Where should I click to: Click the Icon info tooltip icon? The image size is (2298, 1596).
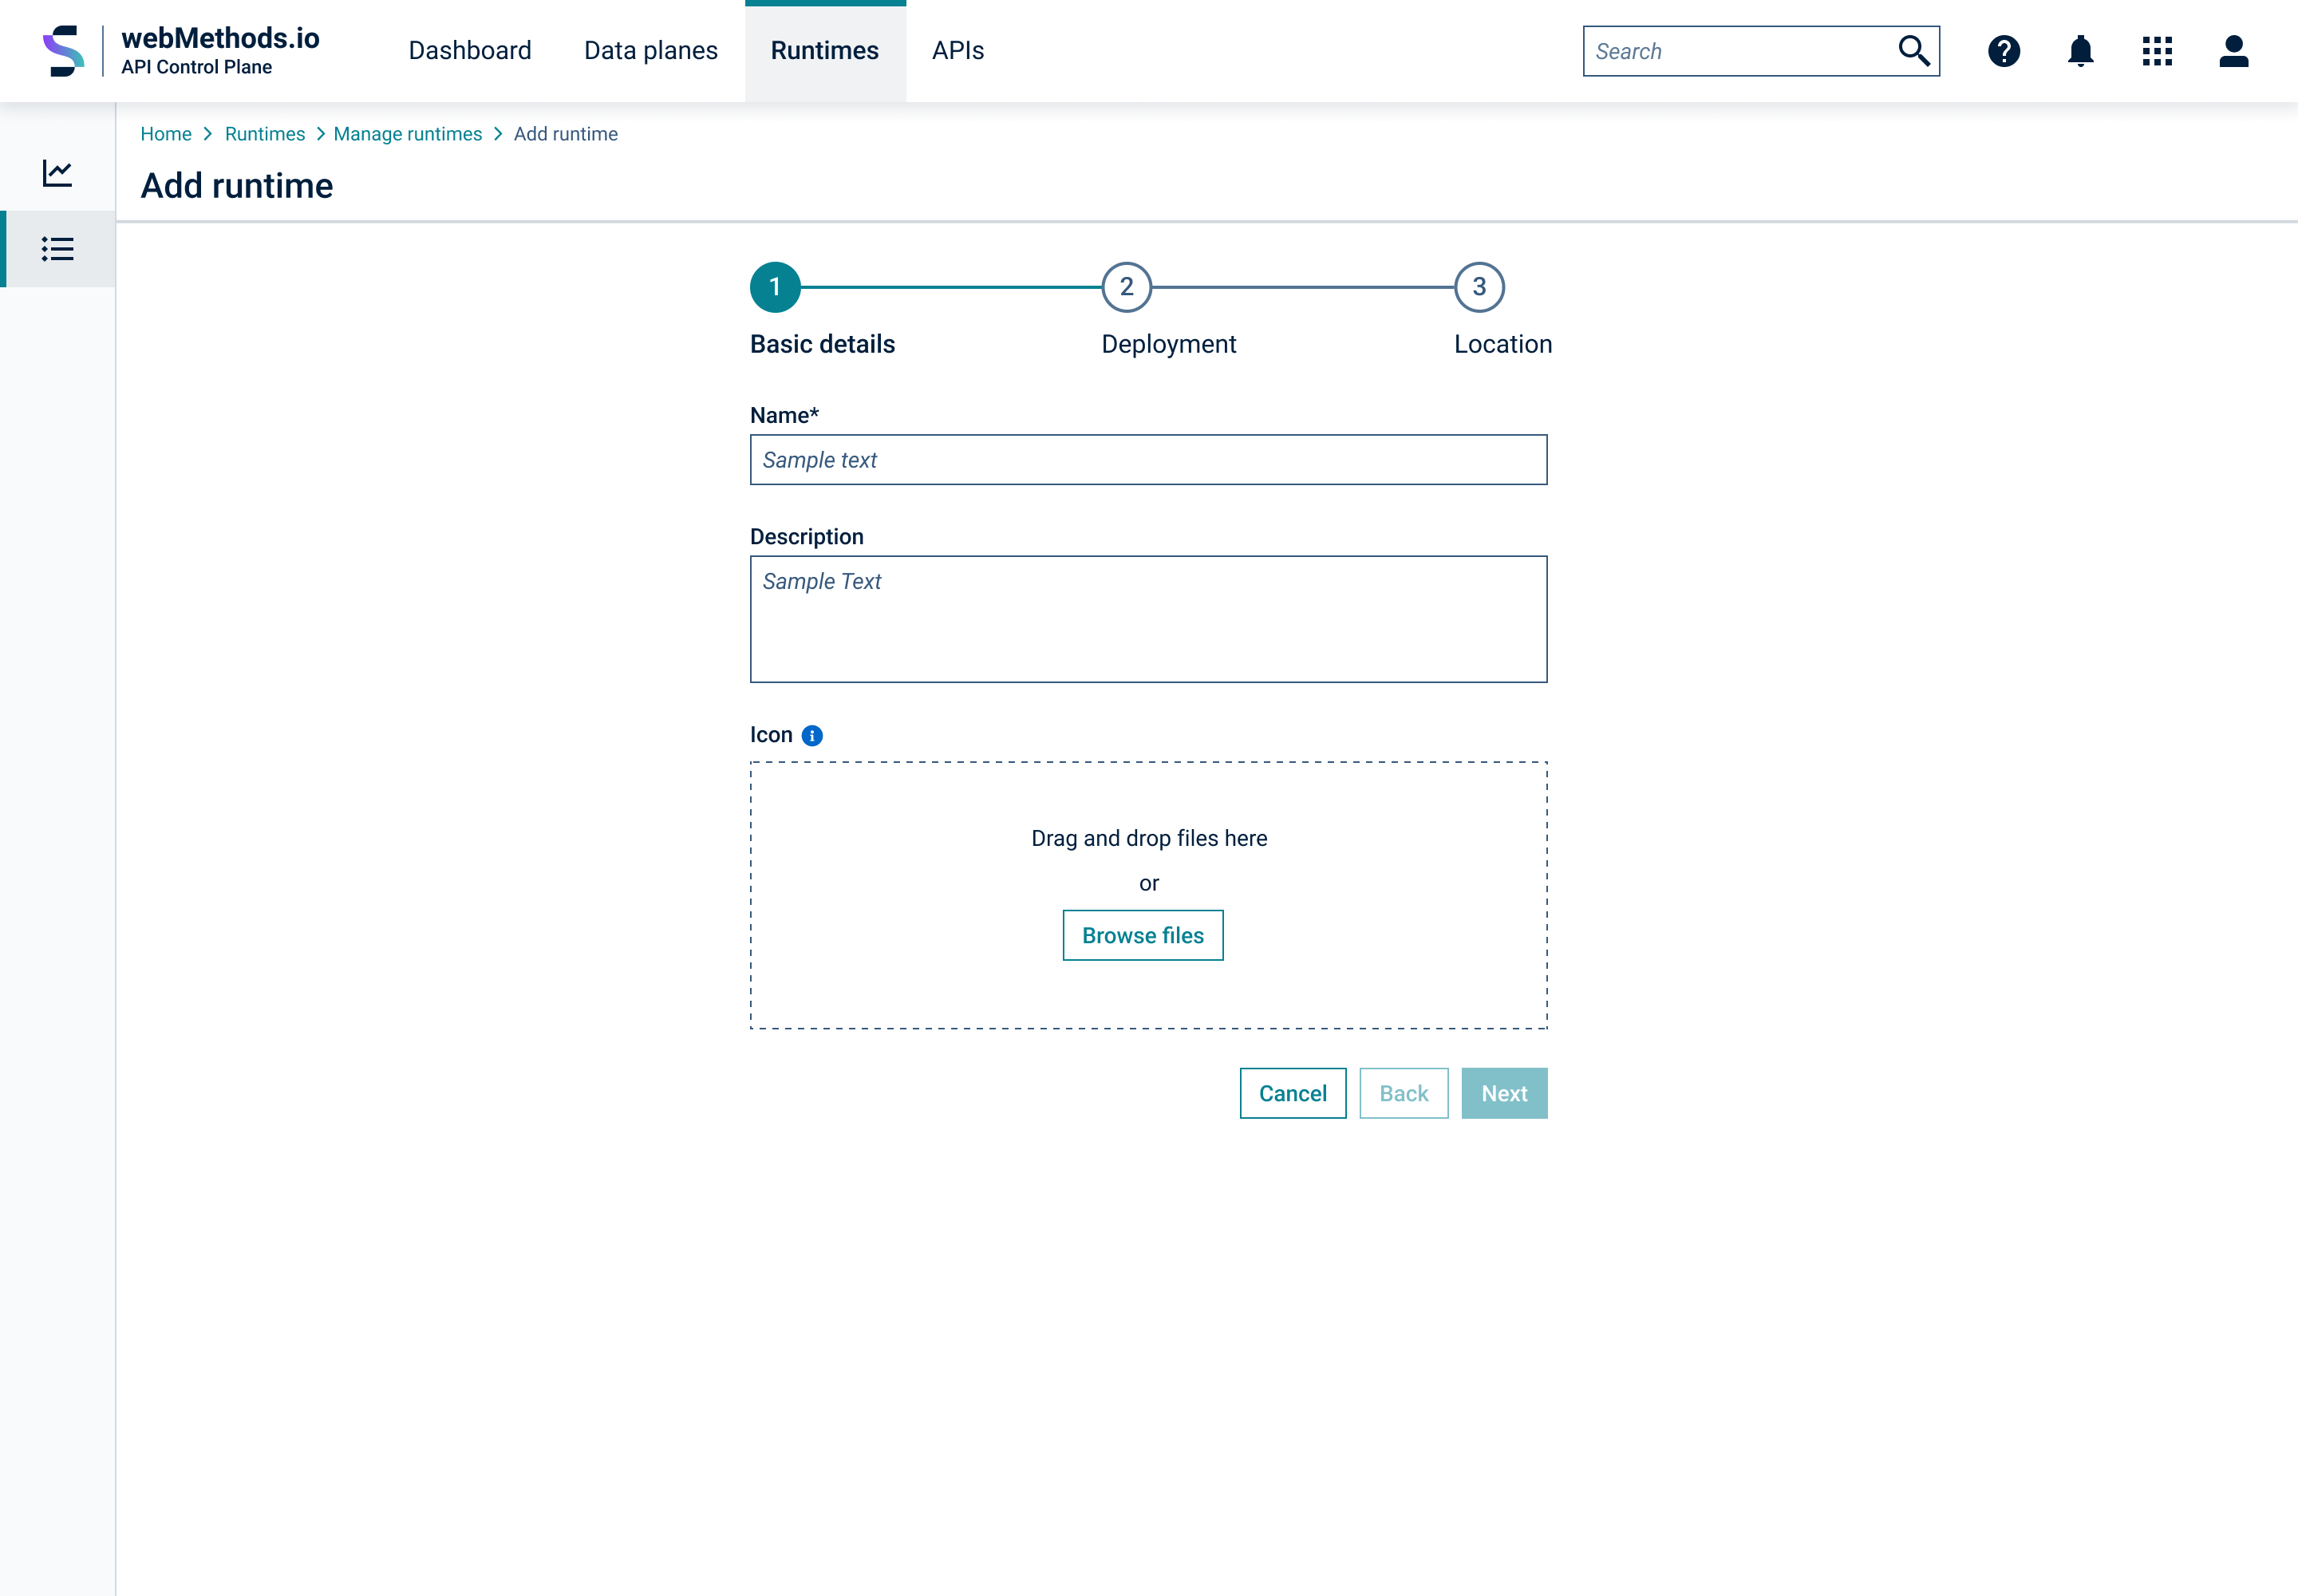point(812,736)
